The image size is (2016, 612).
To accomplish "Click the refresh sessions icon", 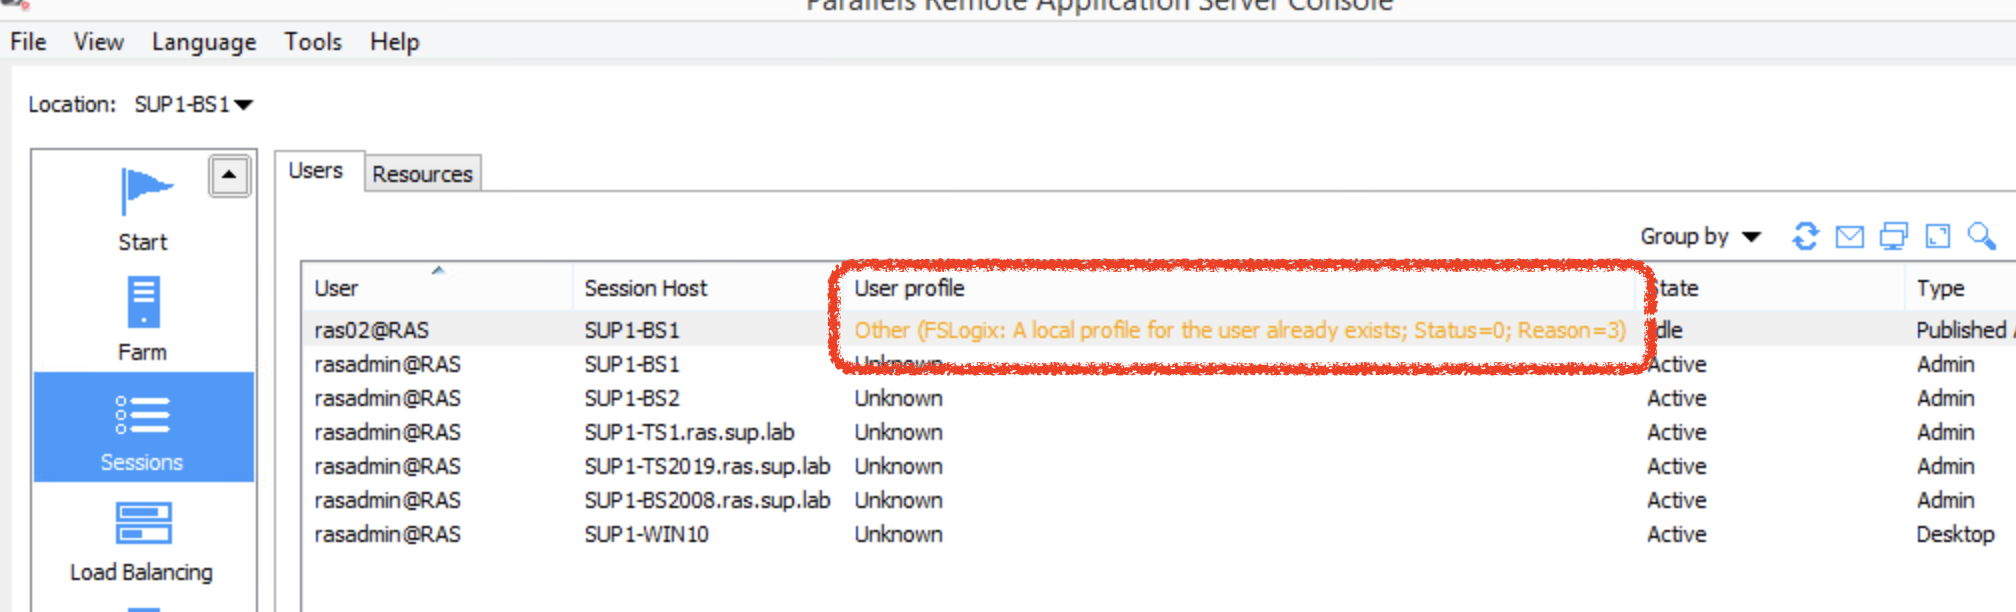I will pyautogui.click(x=1805, y=237).
